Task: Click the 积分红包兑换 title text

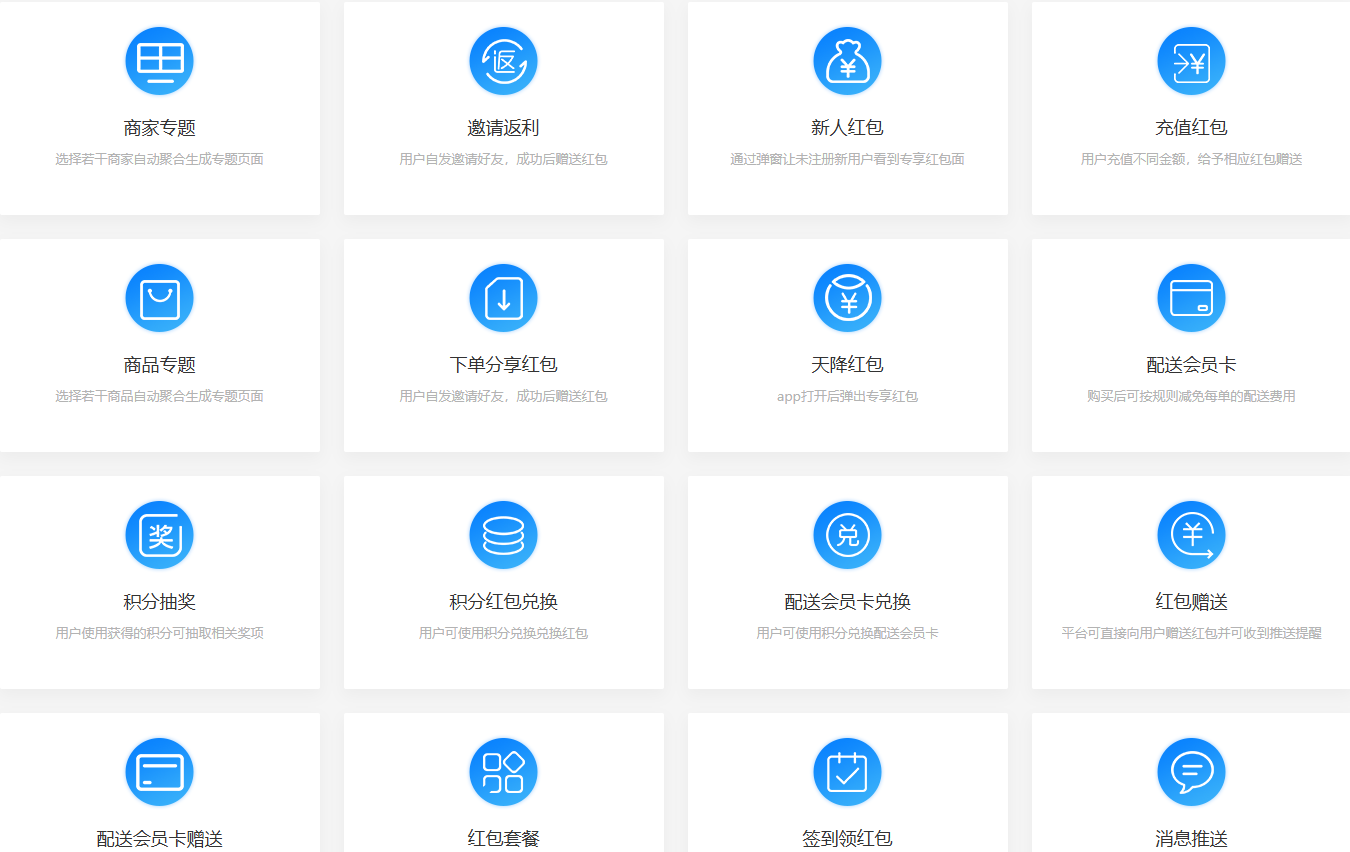Action: click(x=503, y=602)
